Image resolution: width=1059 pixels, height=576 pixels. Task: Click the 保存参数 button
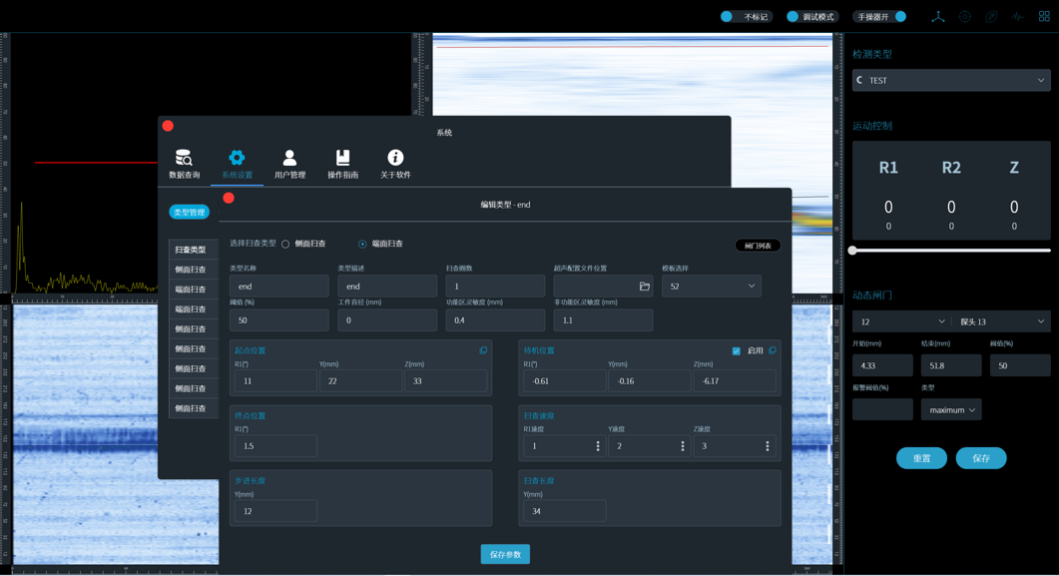tap(505, 554)
